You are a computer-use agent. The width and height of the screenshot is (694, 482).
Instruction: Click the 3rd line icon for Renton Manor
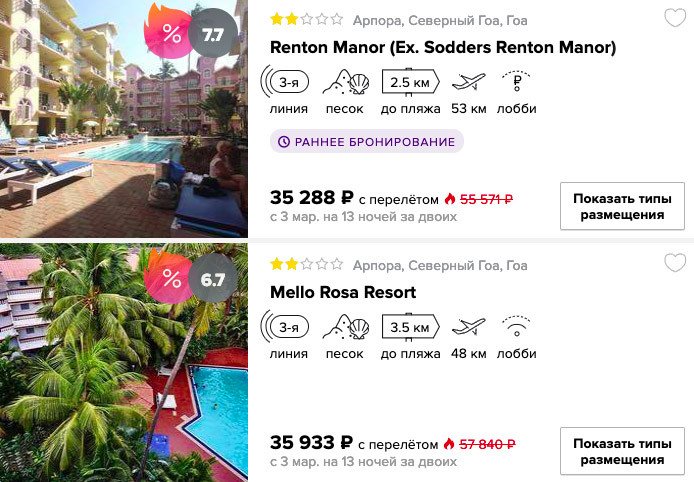point(285,82)
